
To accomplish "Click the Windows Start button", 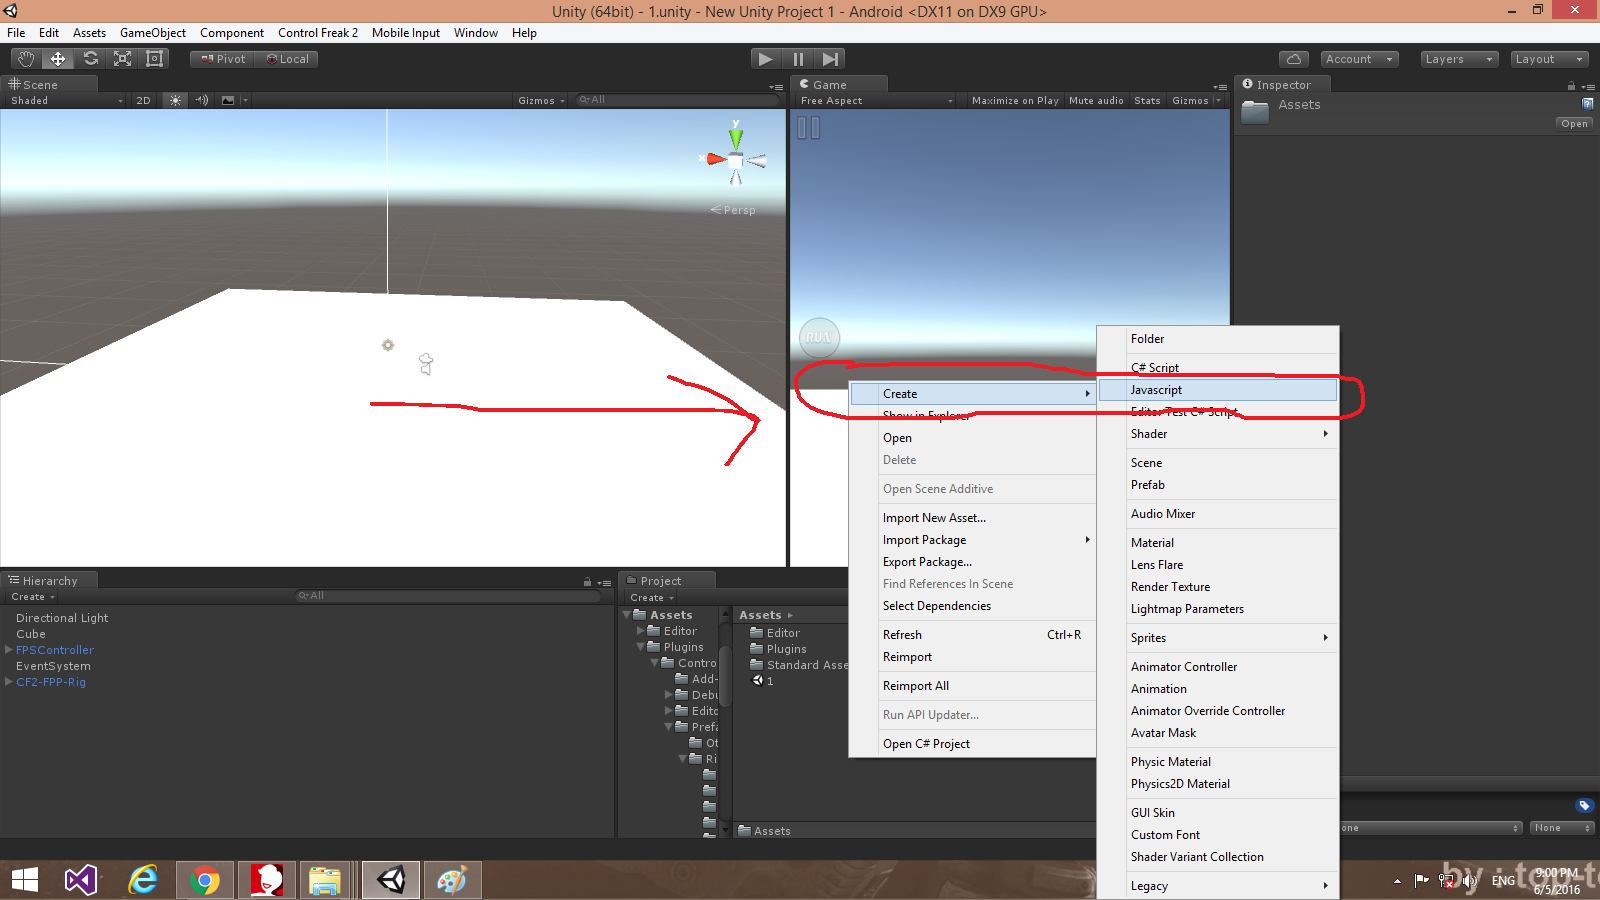I will point(25,880).
